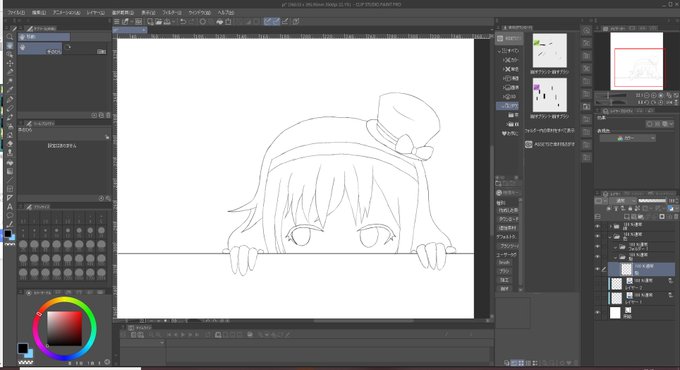Open the レイヤー (Layer) menu
680x370 pixels.
point(95,13)
